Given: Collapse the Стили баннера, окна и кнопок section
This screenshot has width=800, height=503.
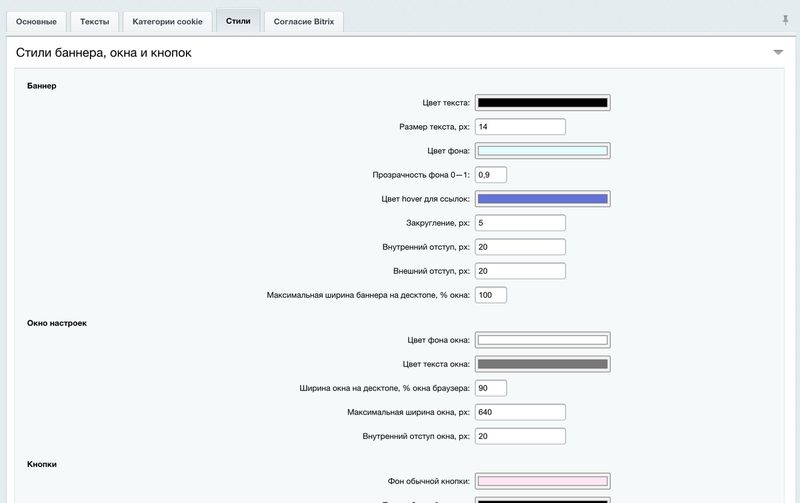Looking at the screenshot, I should coord(778,52).
